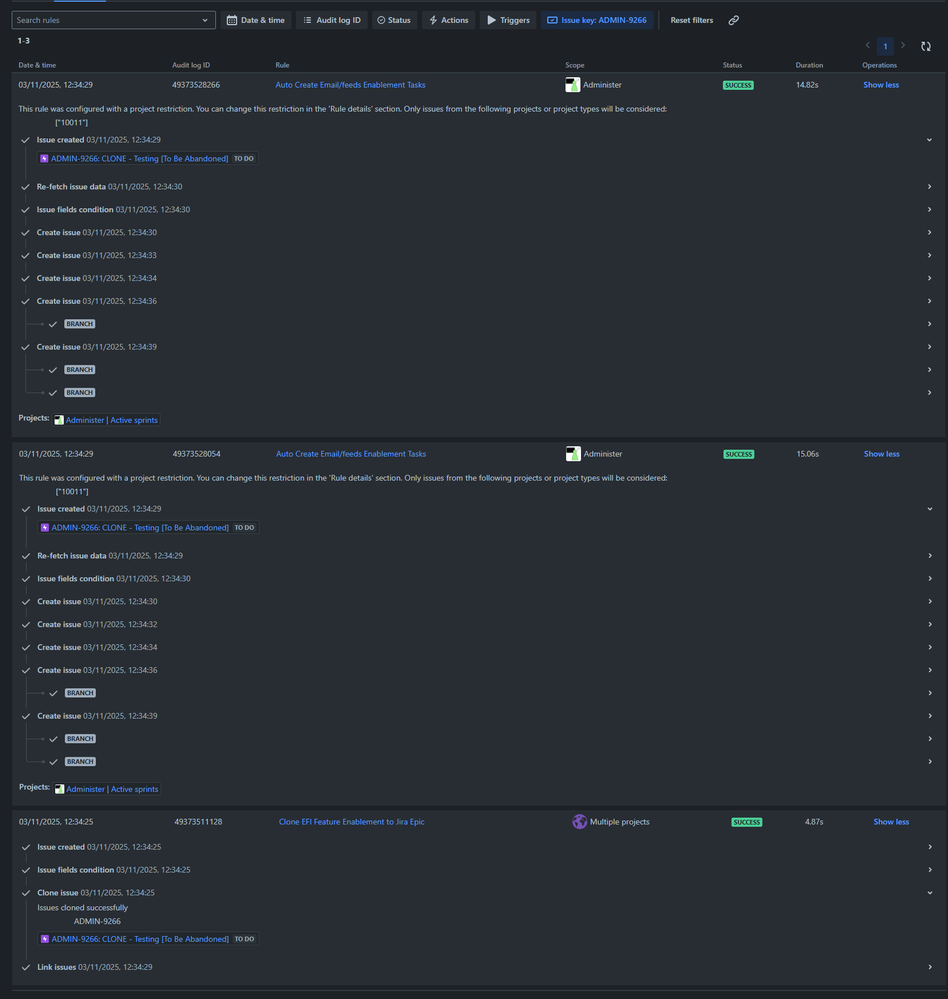The height and width of the screenshot is (999, 948).
Task: Click the copy link icon beside Reset filters
Action: tap(734, 19)
